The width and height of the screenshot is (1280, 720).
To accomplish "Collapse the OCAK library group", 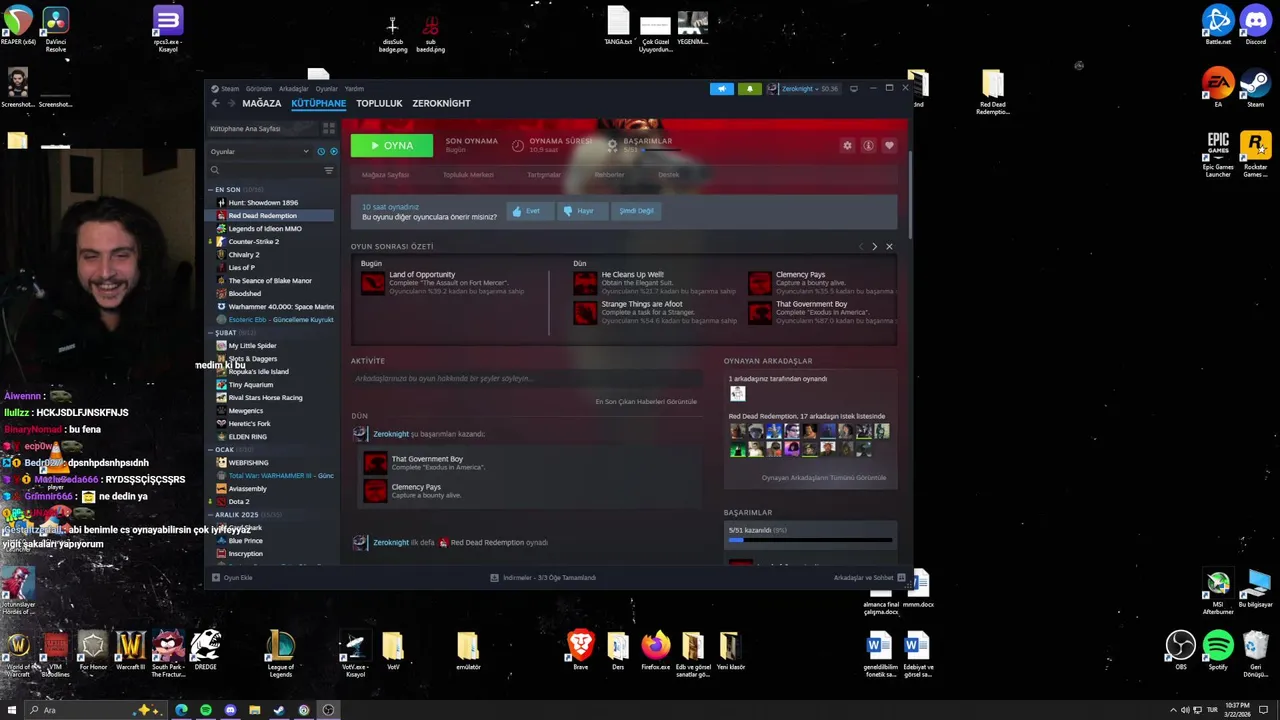I will tap(210, 450).
